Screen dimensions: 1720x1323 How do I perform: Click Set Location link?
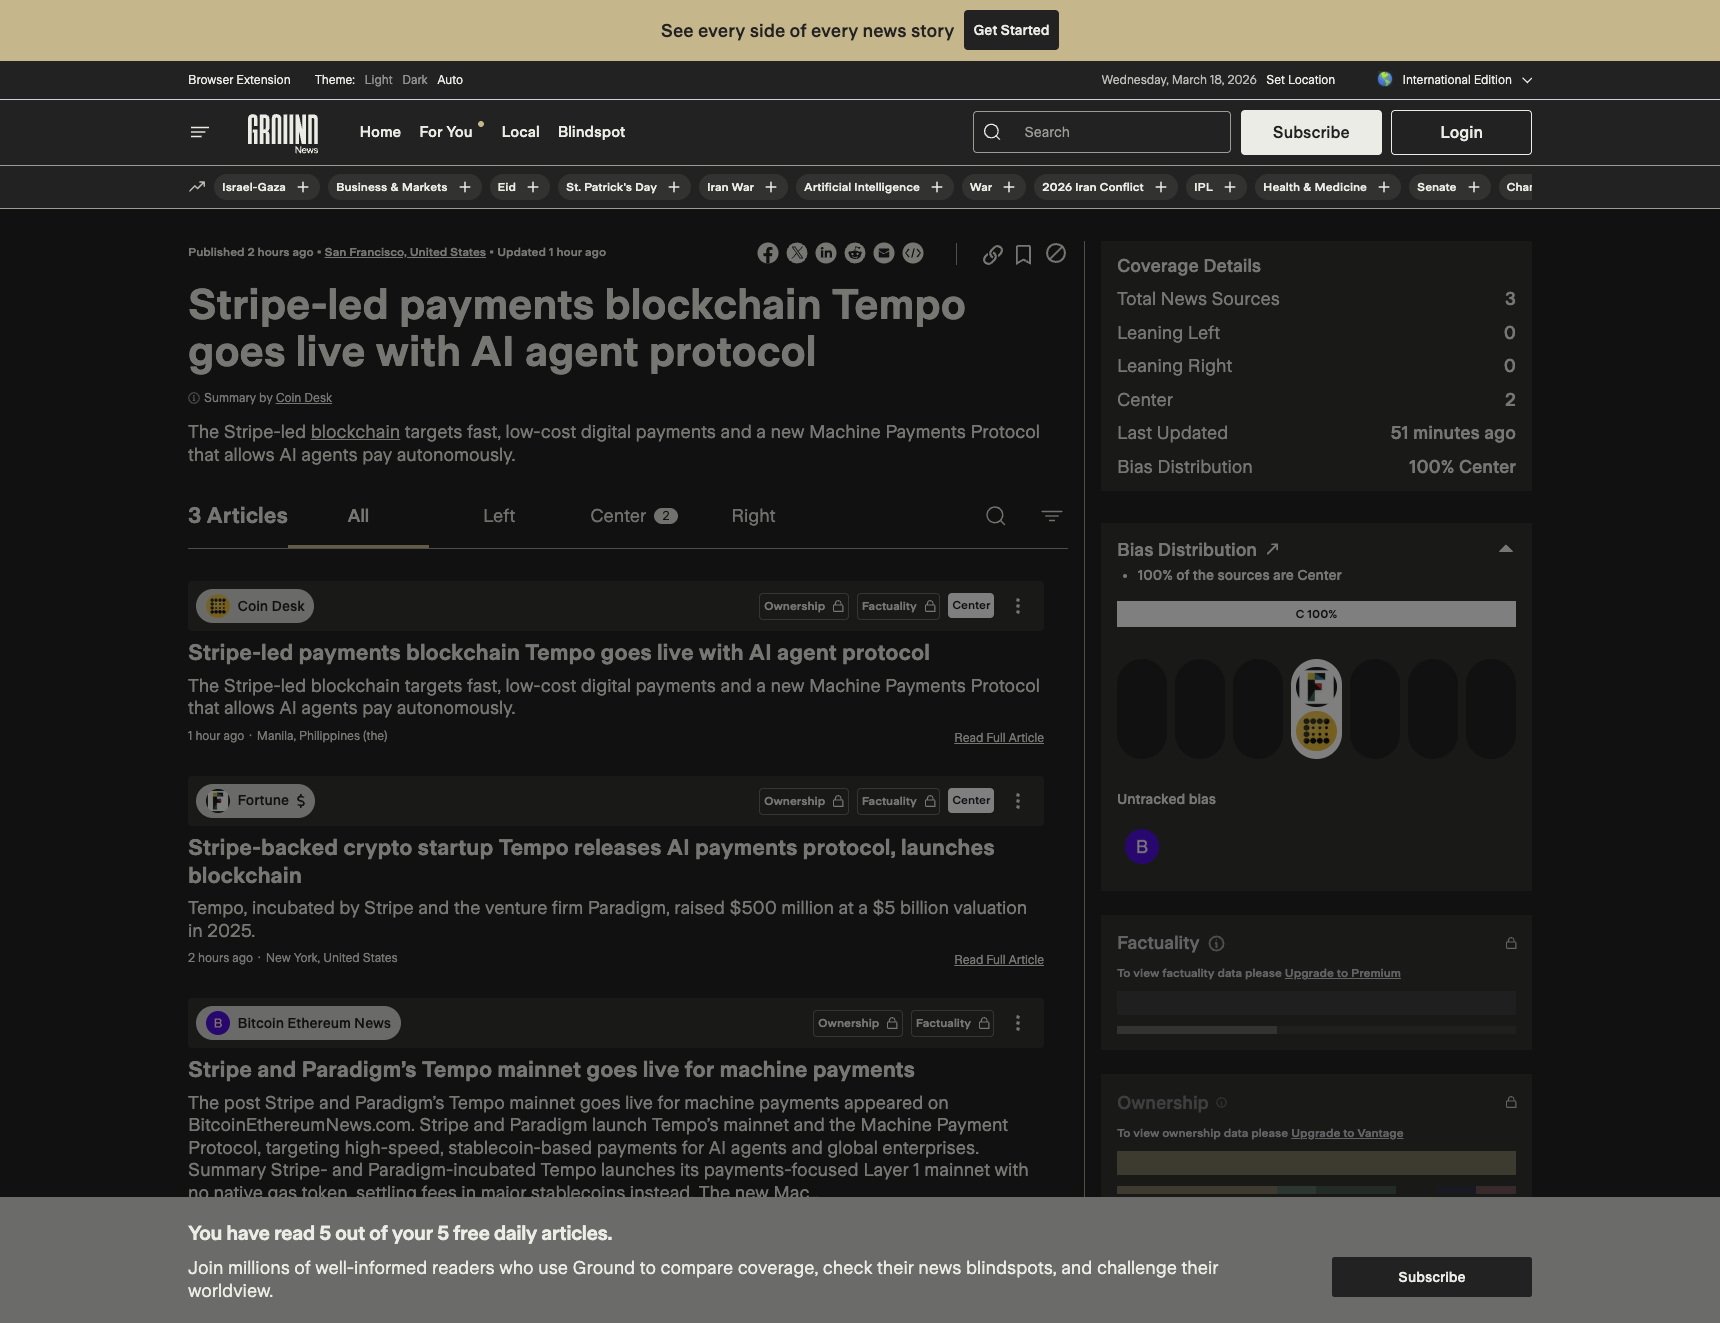1300,80
